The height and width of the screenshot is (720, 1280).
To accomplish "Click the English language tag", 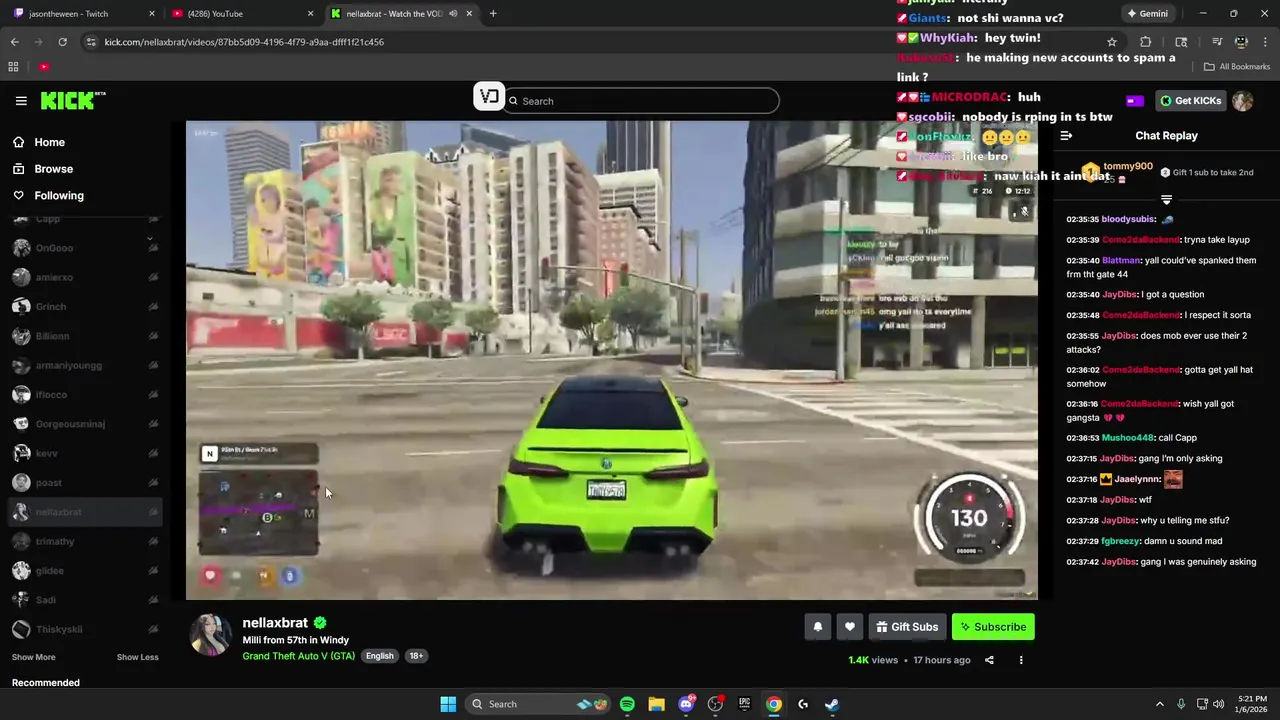I will (x=379, y=656).
